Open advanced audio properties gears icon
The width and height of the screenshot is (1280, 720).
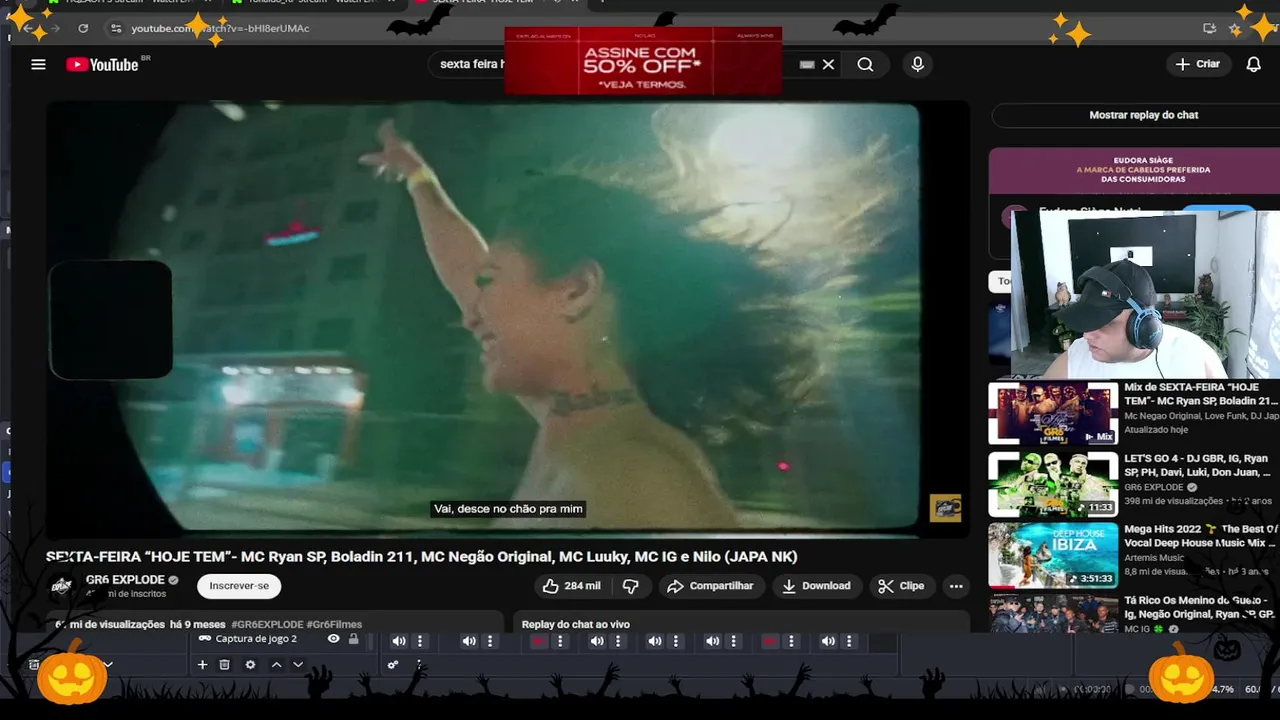393,664
